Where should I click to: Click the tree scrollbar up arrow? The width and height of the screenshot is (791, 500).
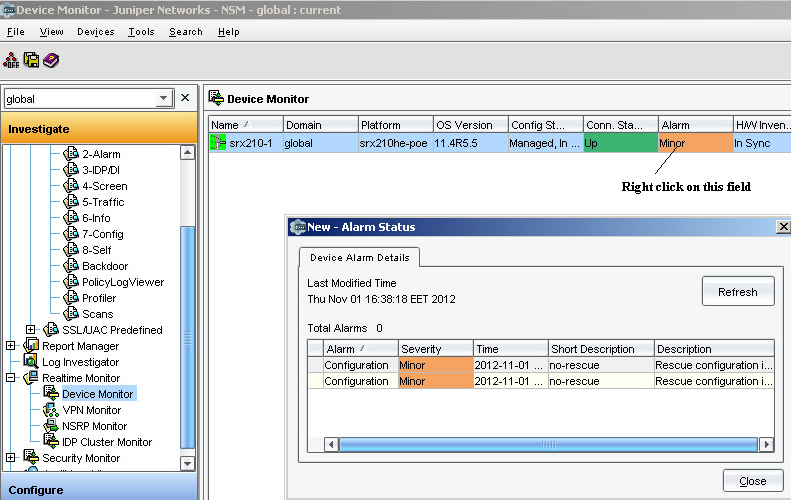click(188, 152)
